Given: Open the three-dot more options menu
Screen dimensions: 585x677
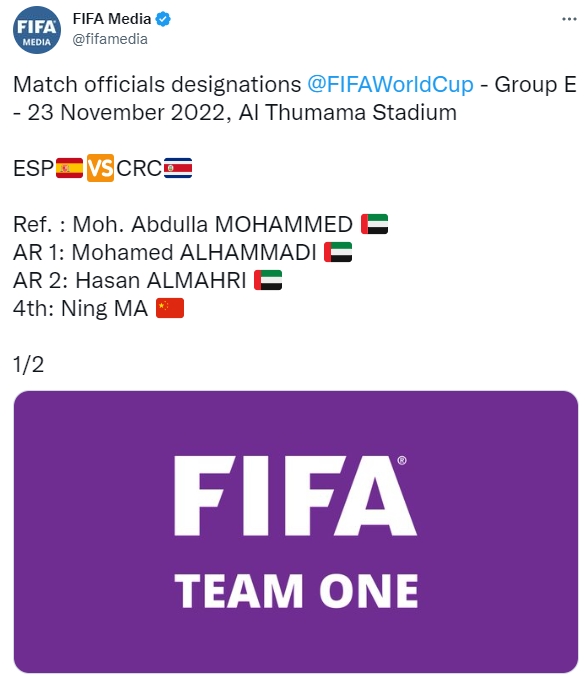Looking at the screenshot, I should (569, 19).
